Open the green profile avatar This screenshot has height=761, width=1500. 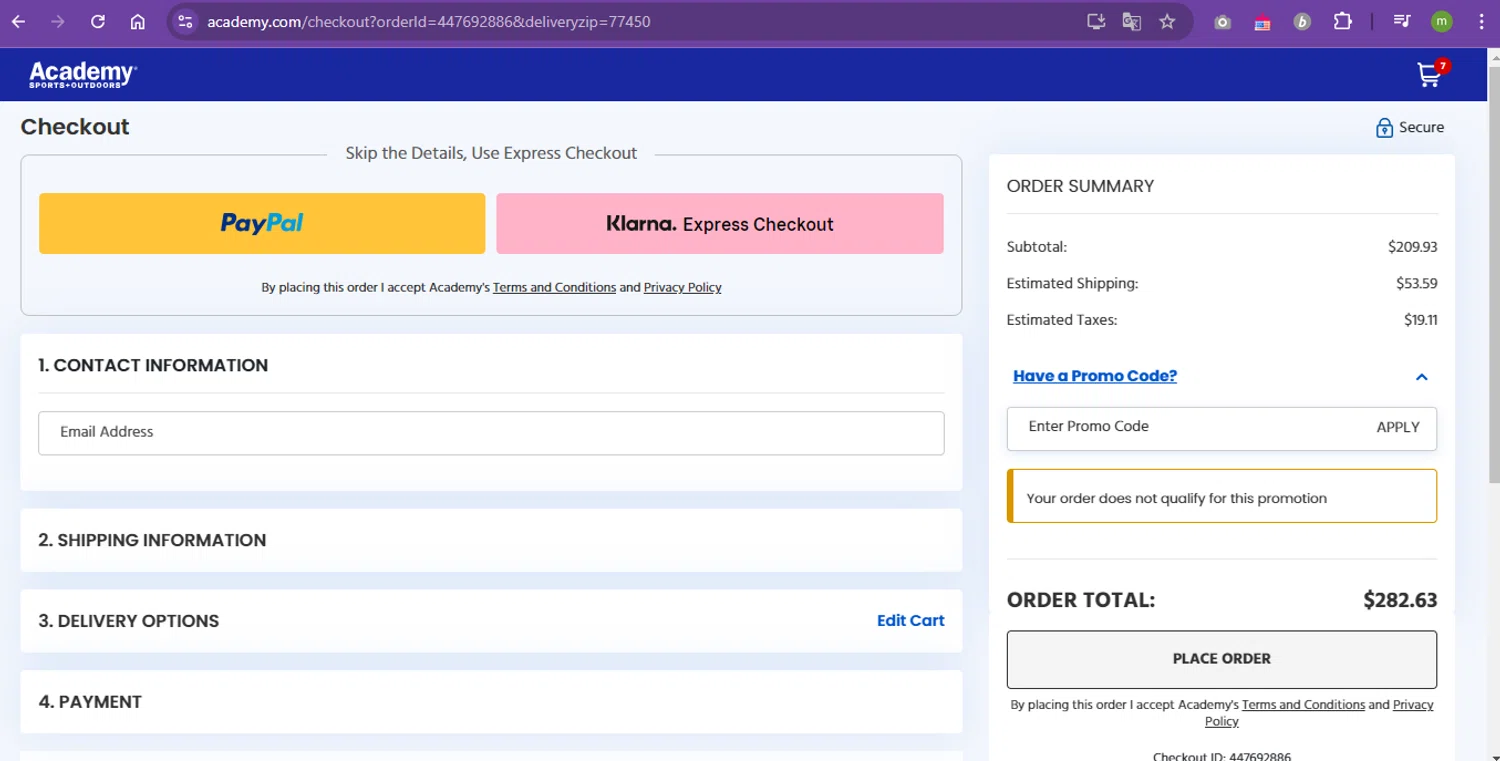[1441, 21]
